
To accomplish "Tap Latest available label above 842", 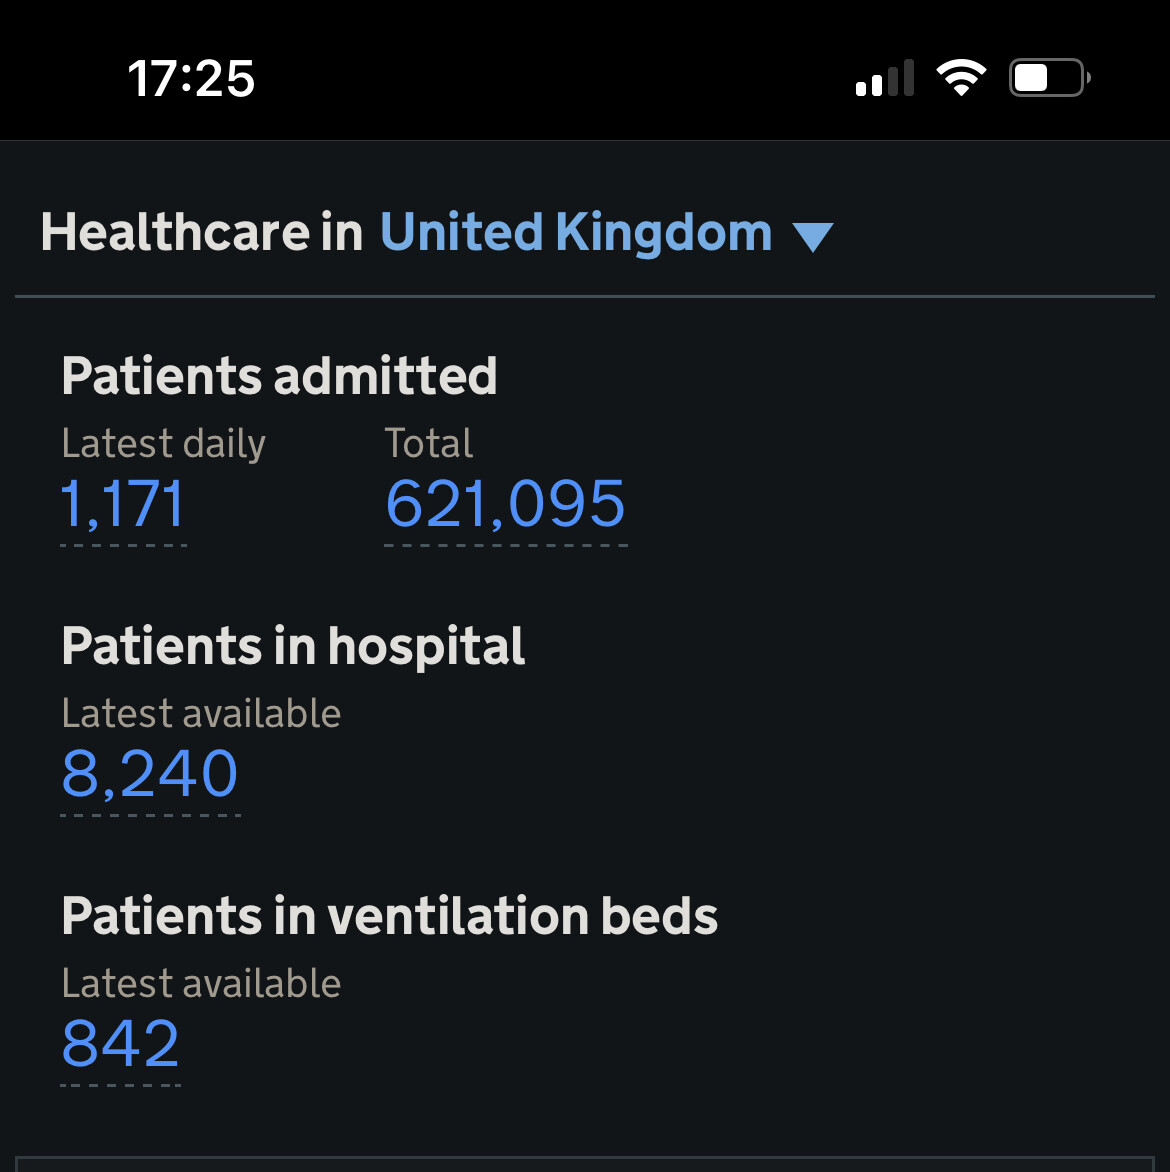I will 201,983.
